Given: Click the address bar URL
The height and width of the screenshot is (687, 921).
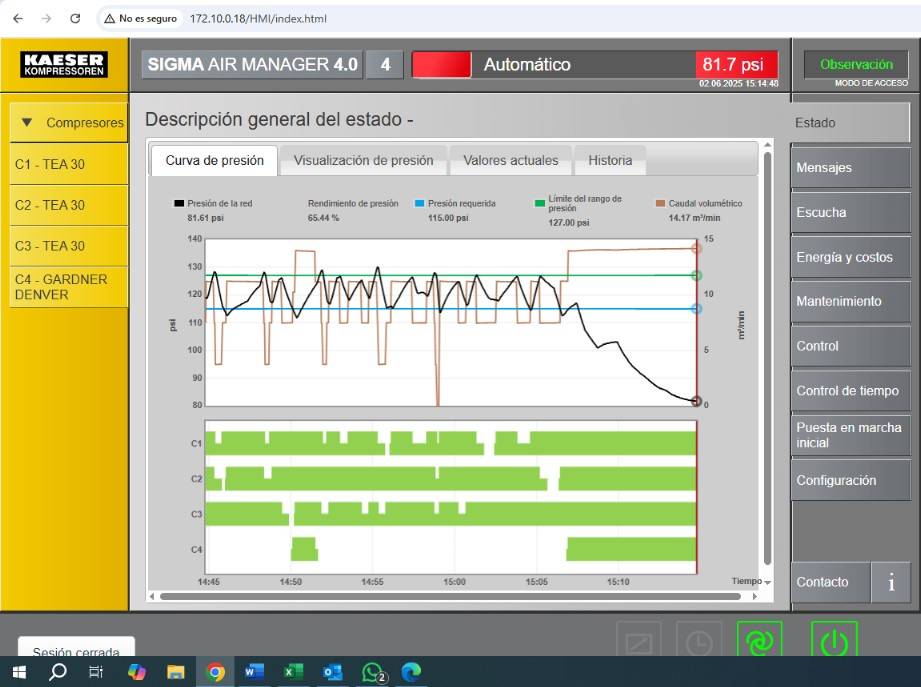Looking at the screenshot, I should 258,19.
